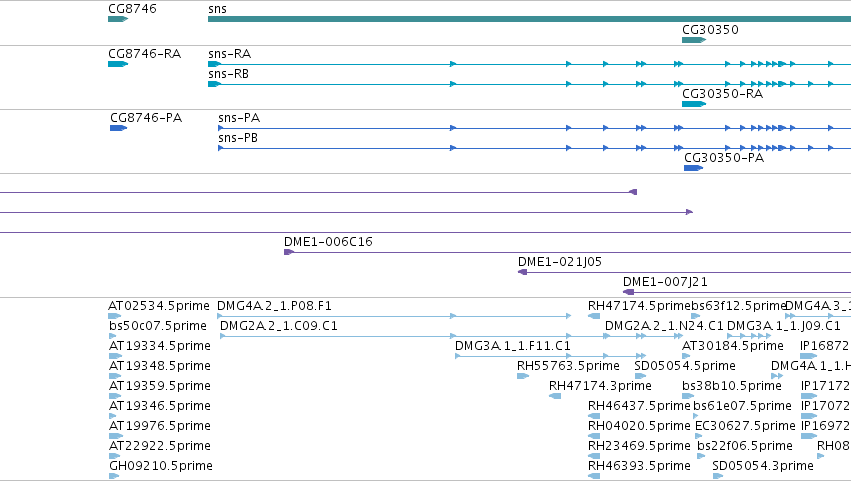Viewport: 851px width, 481px height.
Task: Select EST EC30627.5prime
Action: click(x=745, y=426)
